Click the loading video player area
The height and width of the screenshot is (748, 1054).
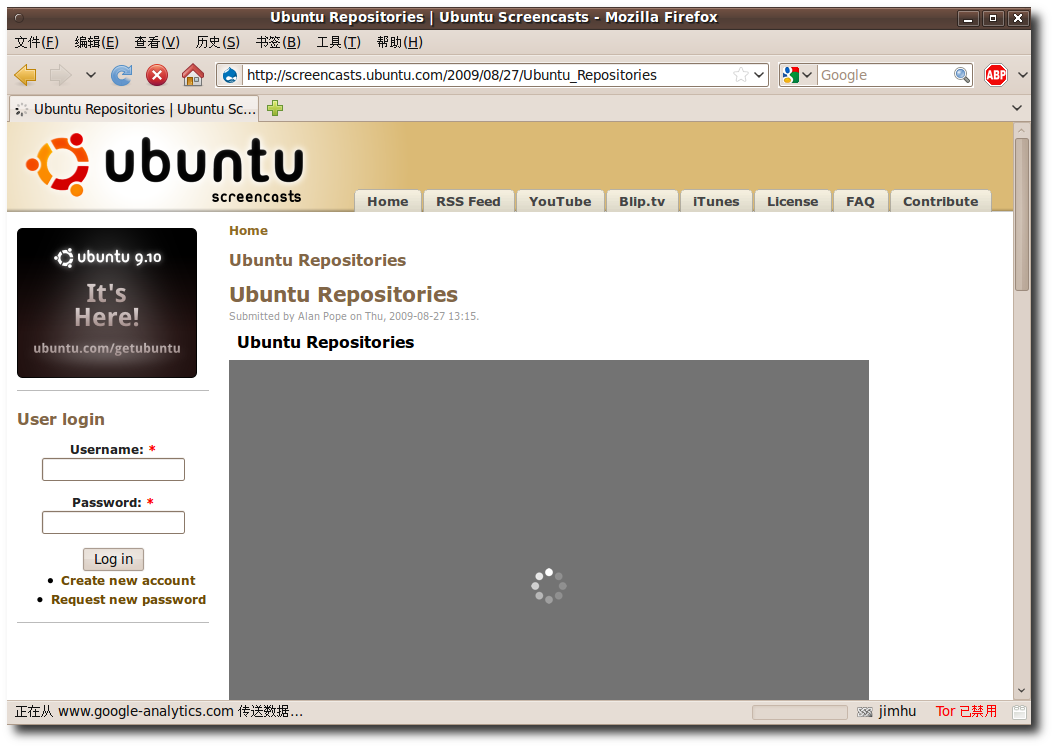[x=549, y=530]
